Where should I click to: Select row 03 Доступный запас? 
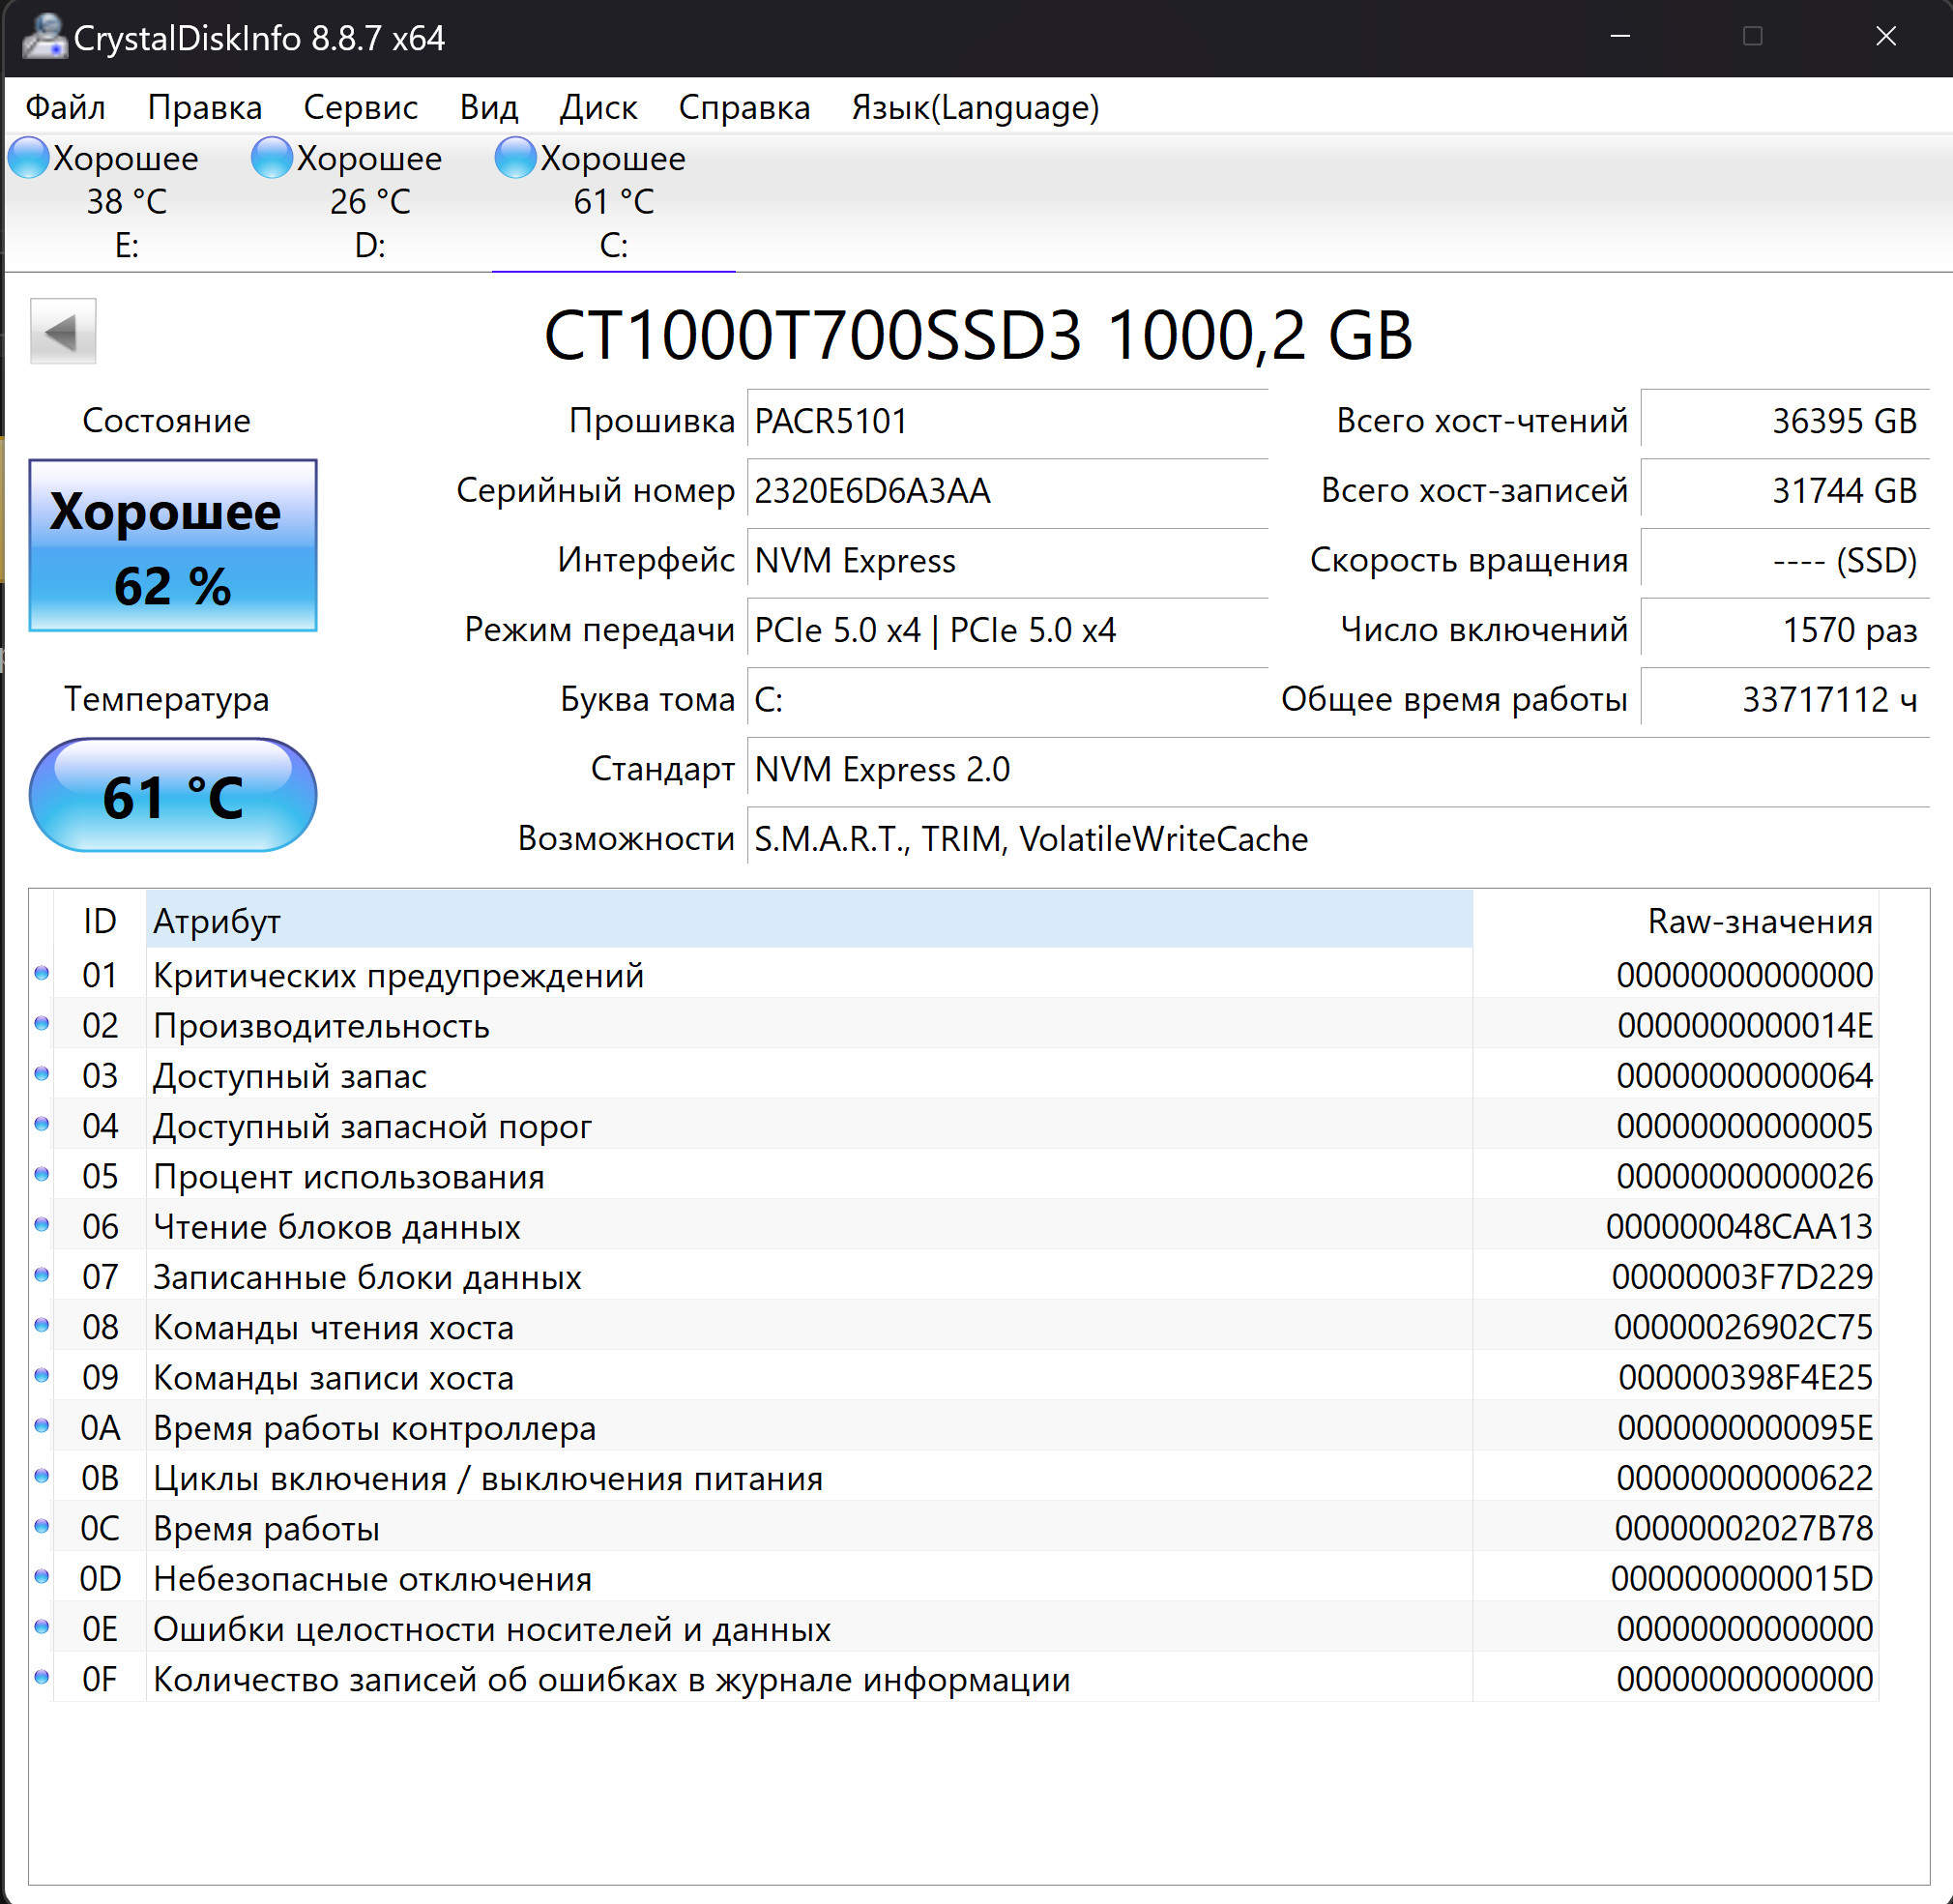955,1075
